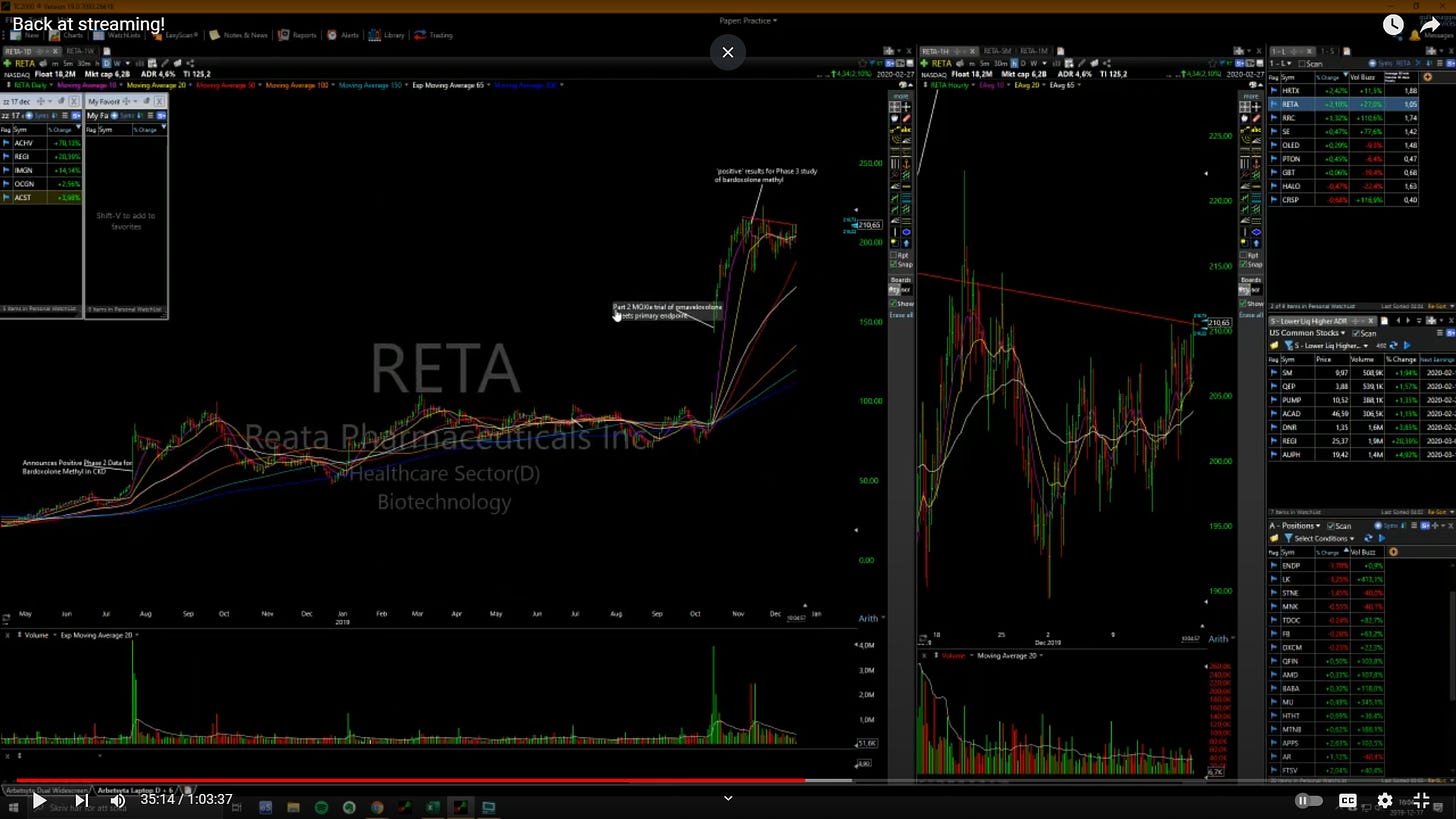This screenshot has height=819, width=1456.
Task: Open Excel from Windows taskbar
Action: click(432, 807)
